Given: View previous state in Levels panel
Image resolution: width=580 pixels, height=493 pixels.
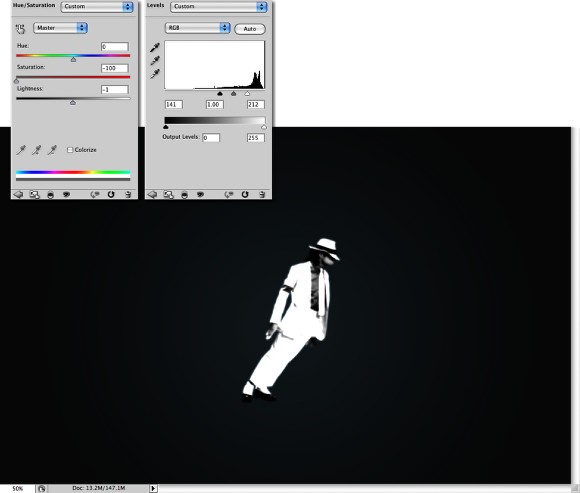Looking at the screenshot, I should pos(229,194).
